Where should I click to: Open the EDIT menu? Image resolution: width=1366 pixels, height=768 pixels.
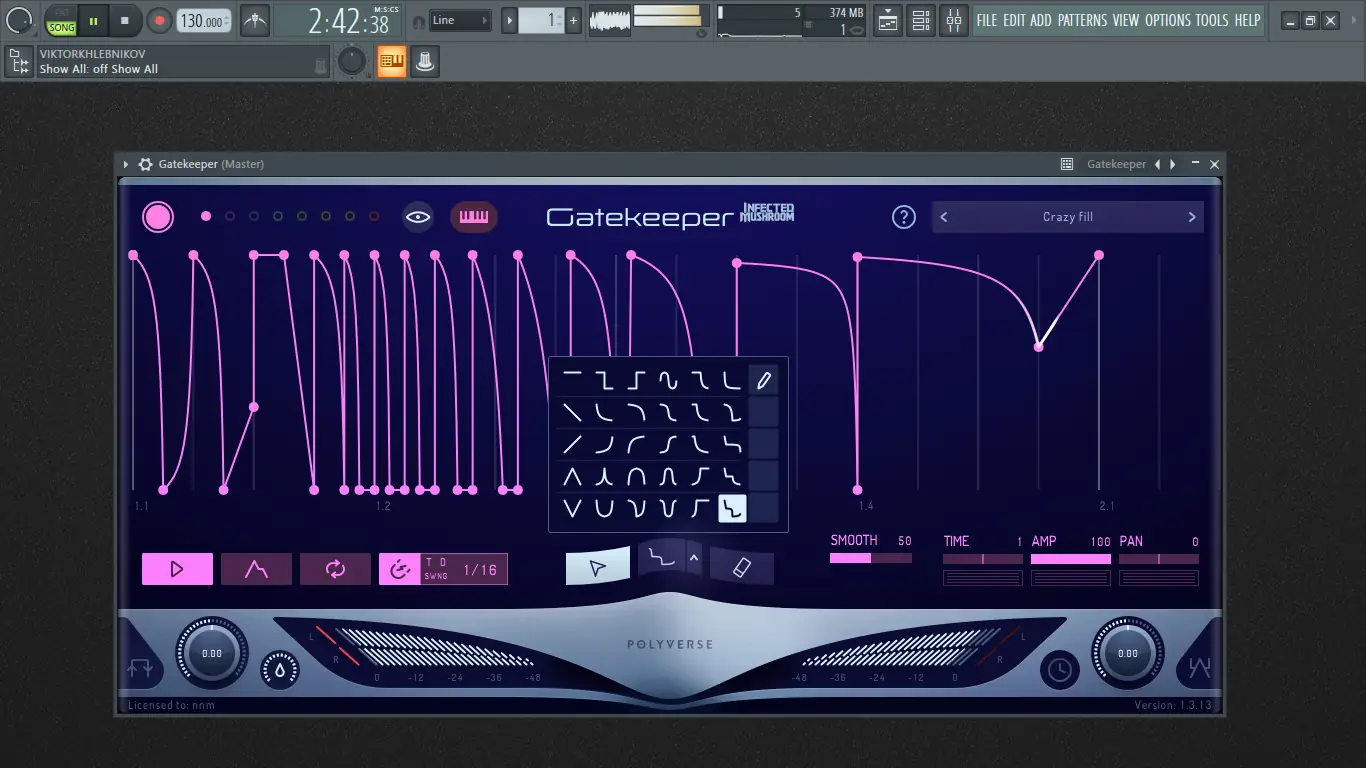click(x=1014, y=20)
